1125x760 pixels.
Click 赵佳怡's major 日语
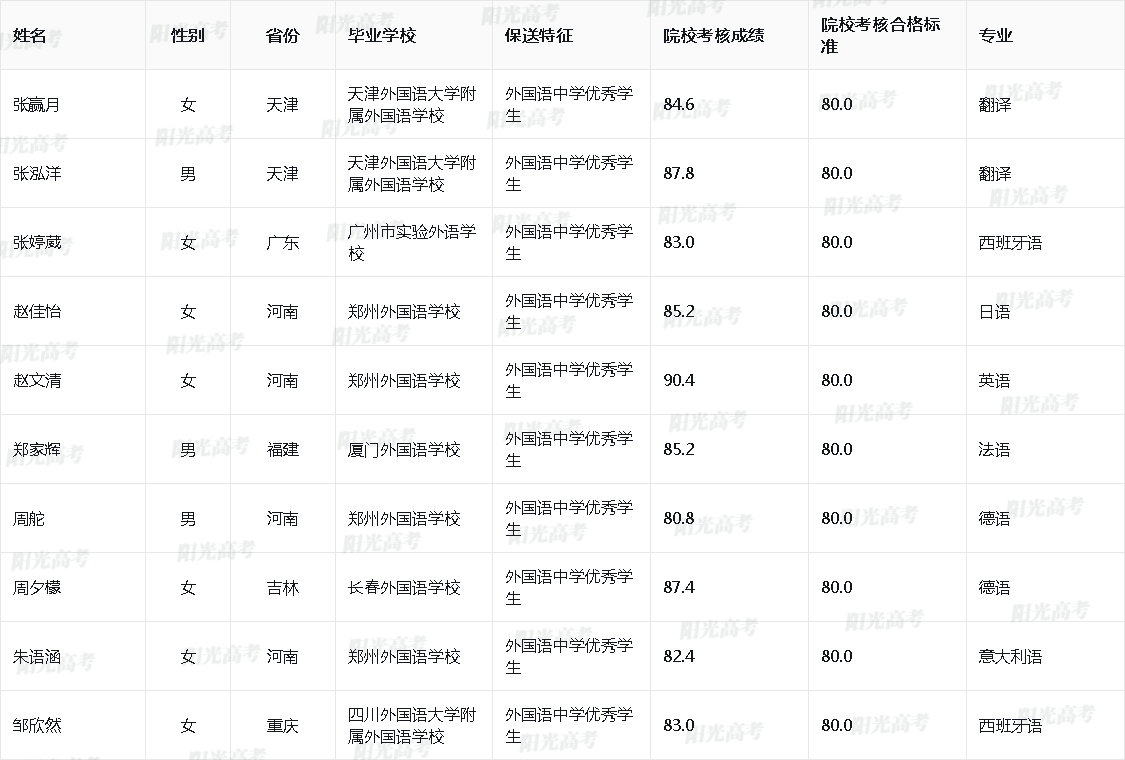pos(991,311)
